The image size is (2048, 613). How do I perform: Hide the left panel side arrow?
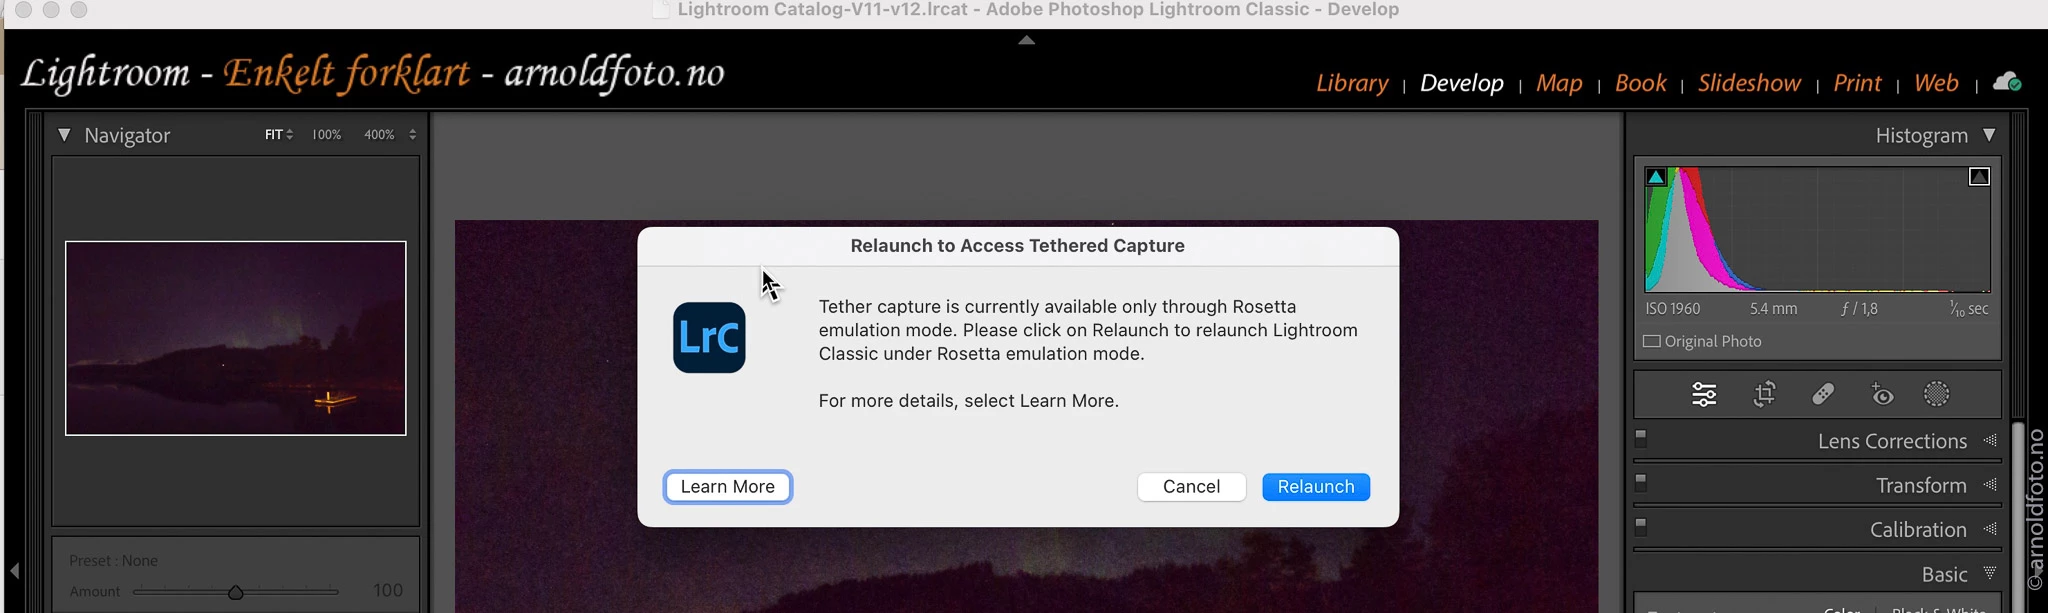click(x=15, y=570)
